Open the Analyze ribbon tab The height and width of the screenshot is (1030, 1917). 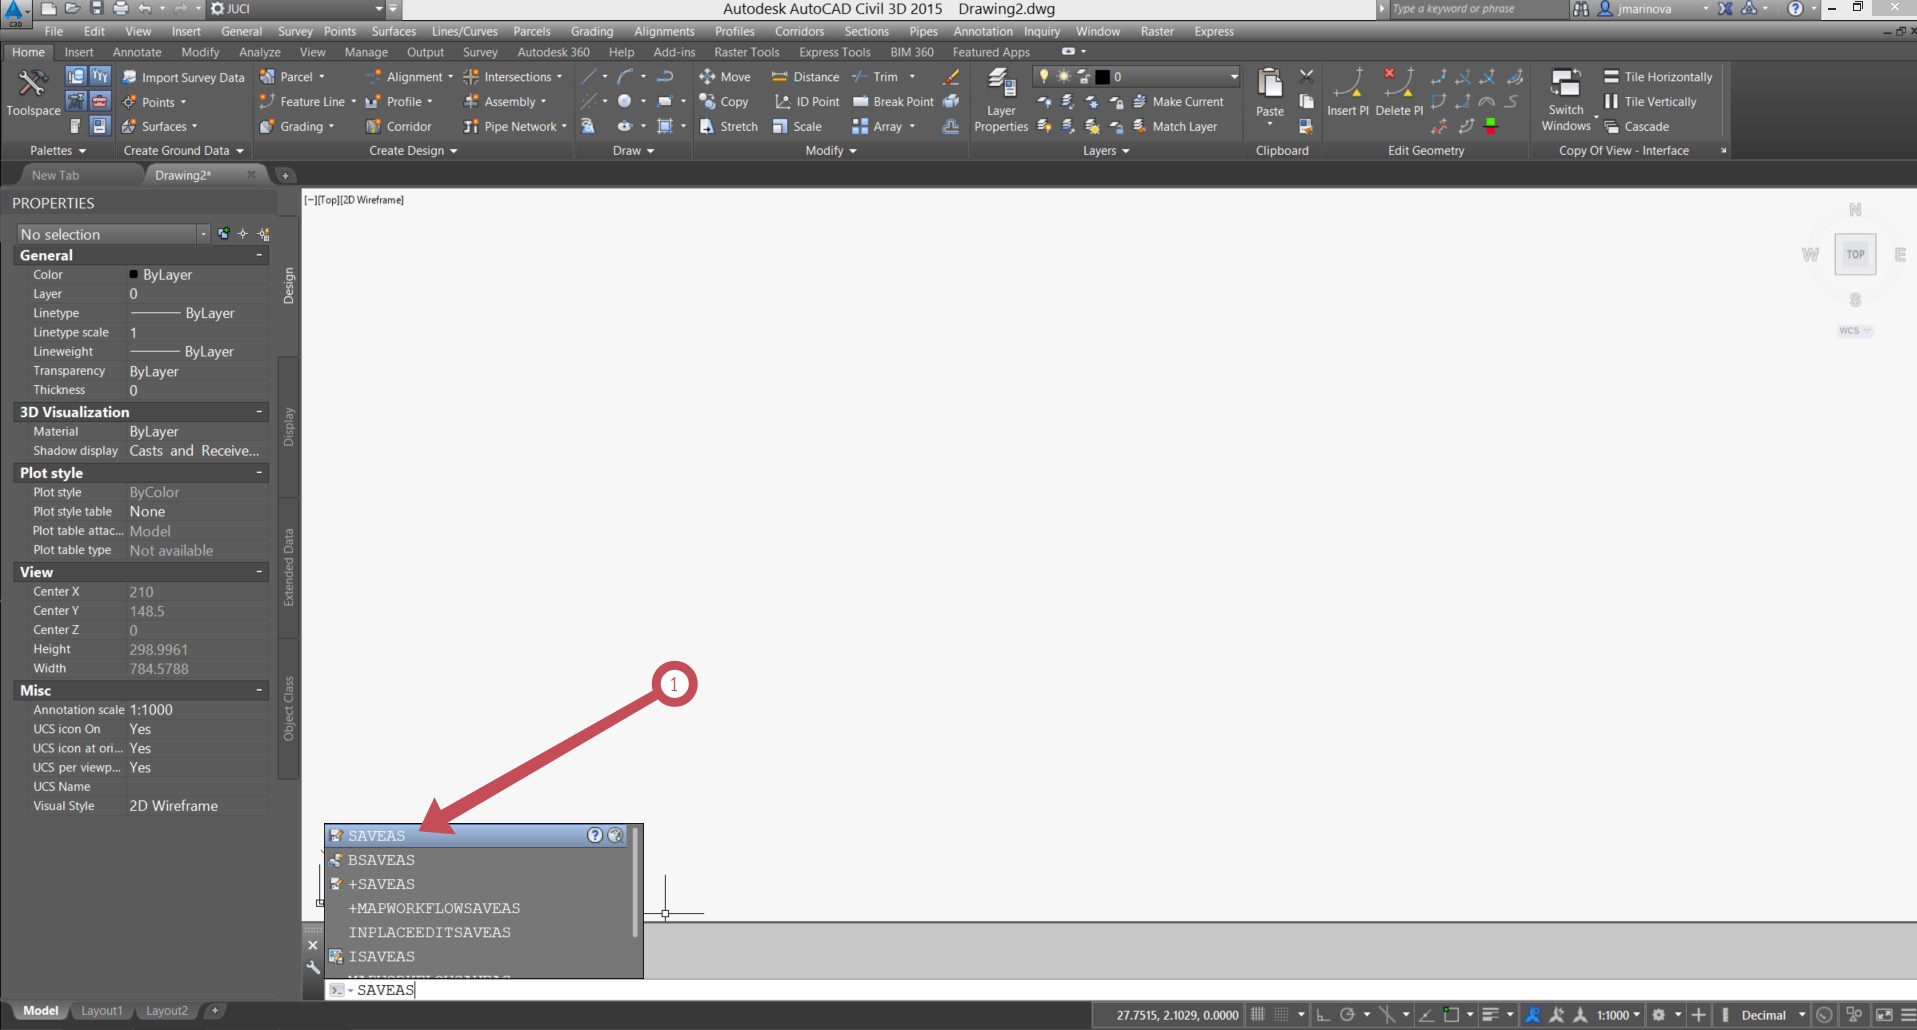[x=260, y=52]
